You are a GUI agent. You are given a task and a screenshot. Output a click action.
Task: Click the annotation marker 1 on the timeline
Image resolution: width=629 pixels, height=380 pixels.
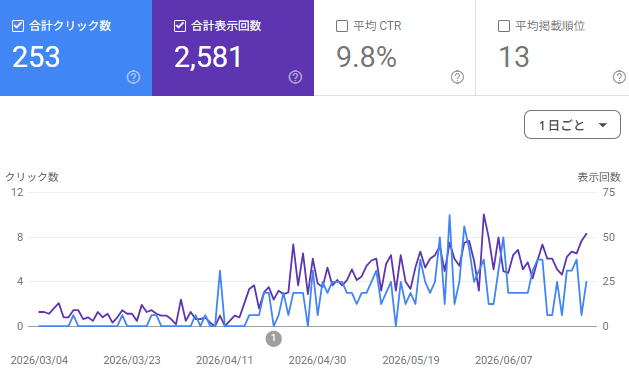(x=274, y=338)
